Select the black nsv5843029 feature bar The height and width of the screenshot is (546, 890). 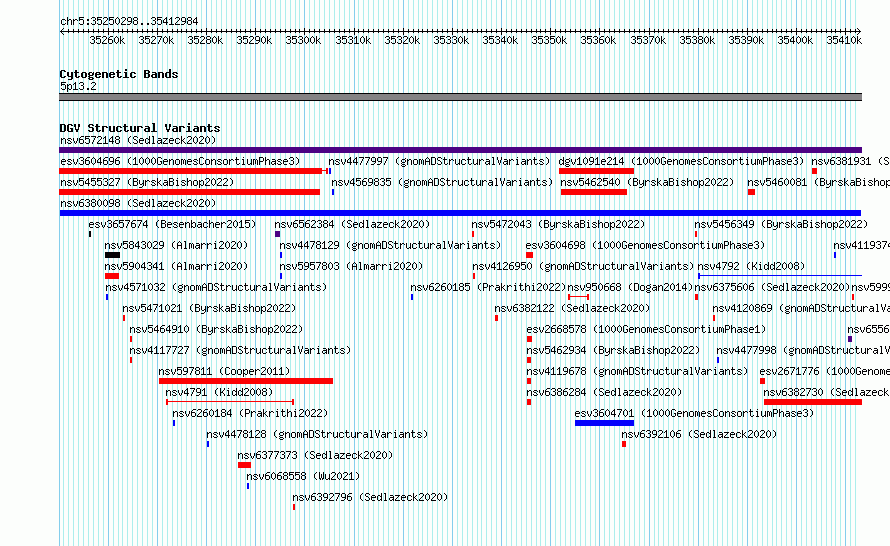(x=112, y=255)
